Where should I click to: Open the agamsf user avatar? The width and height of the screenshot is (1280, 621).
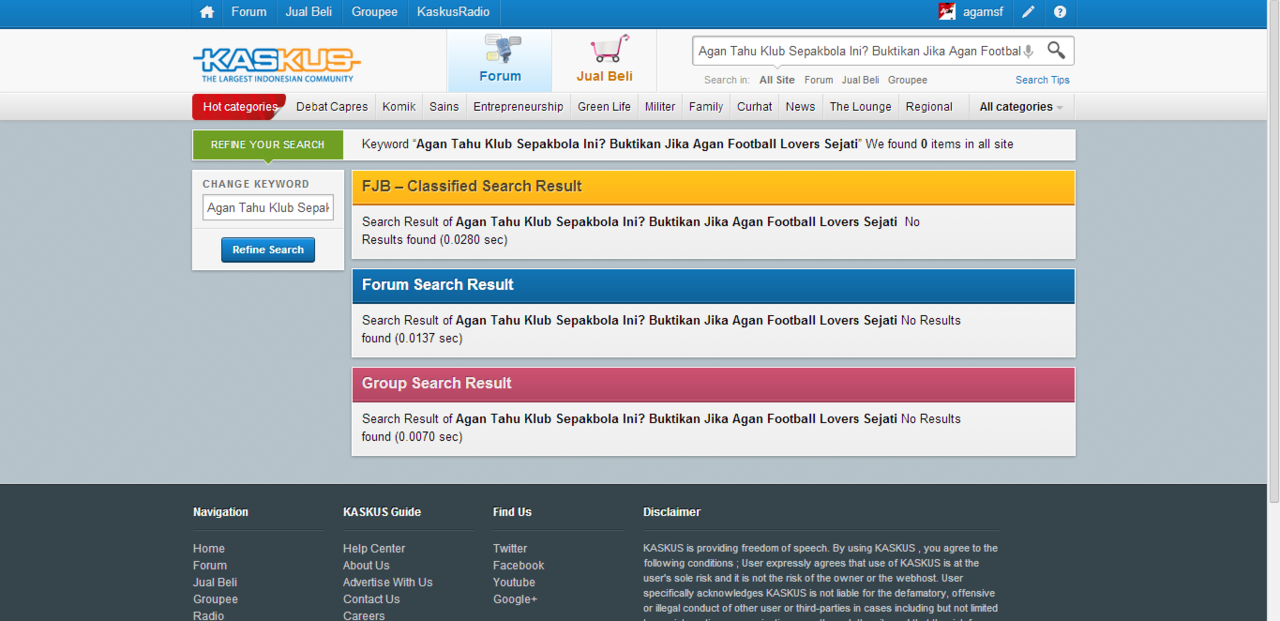tap(947, 12)
